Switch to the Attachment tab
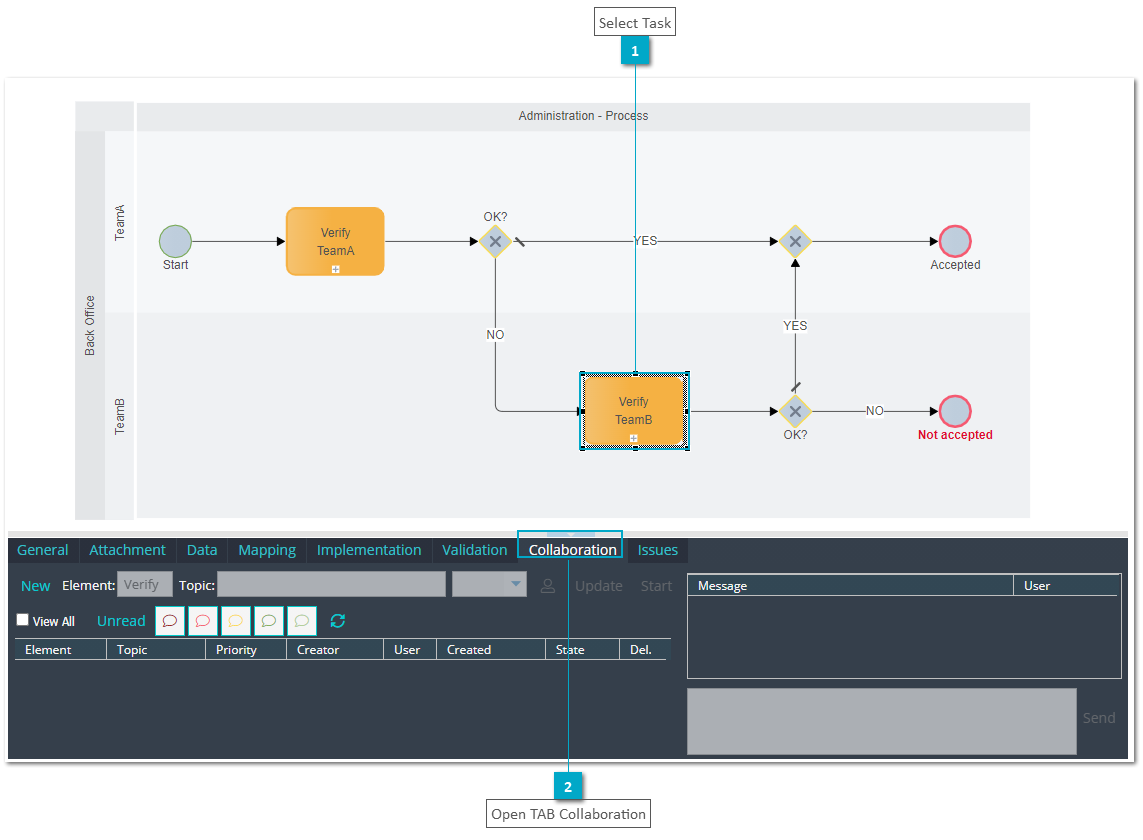Viewport: 1143px width, 840px height. point(127,550)
